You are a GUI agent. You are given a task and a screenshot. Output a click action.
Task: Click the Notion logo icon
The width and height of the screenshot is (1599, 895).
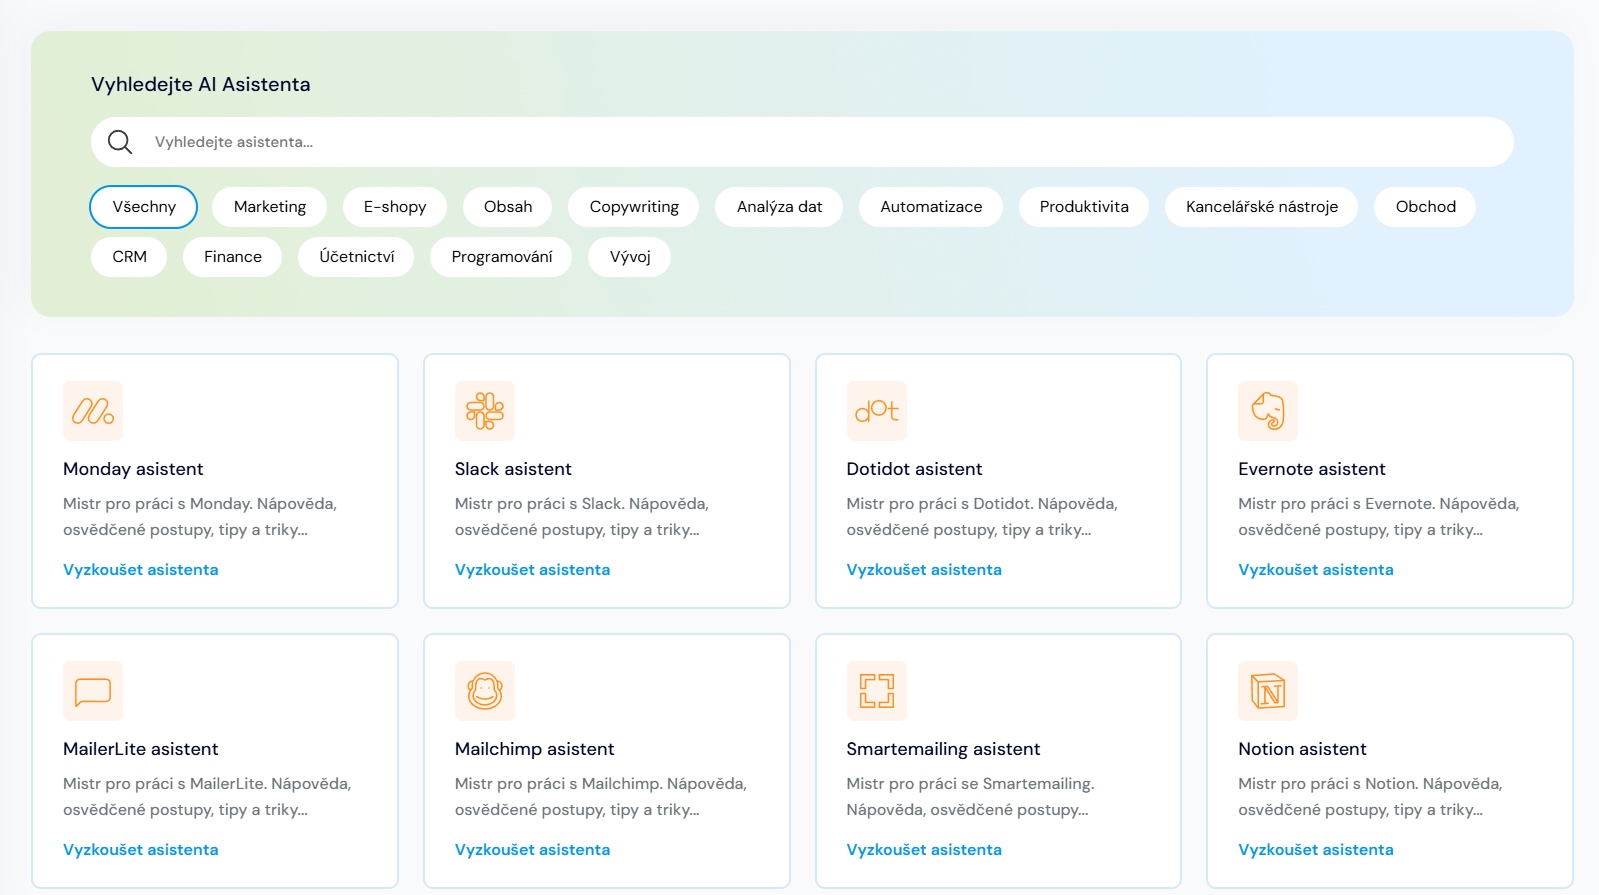[x=1268, y=691]
